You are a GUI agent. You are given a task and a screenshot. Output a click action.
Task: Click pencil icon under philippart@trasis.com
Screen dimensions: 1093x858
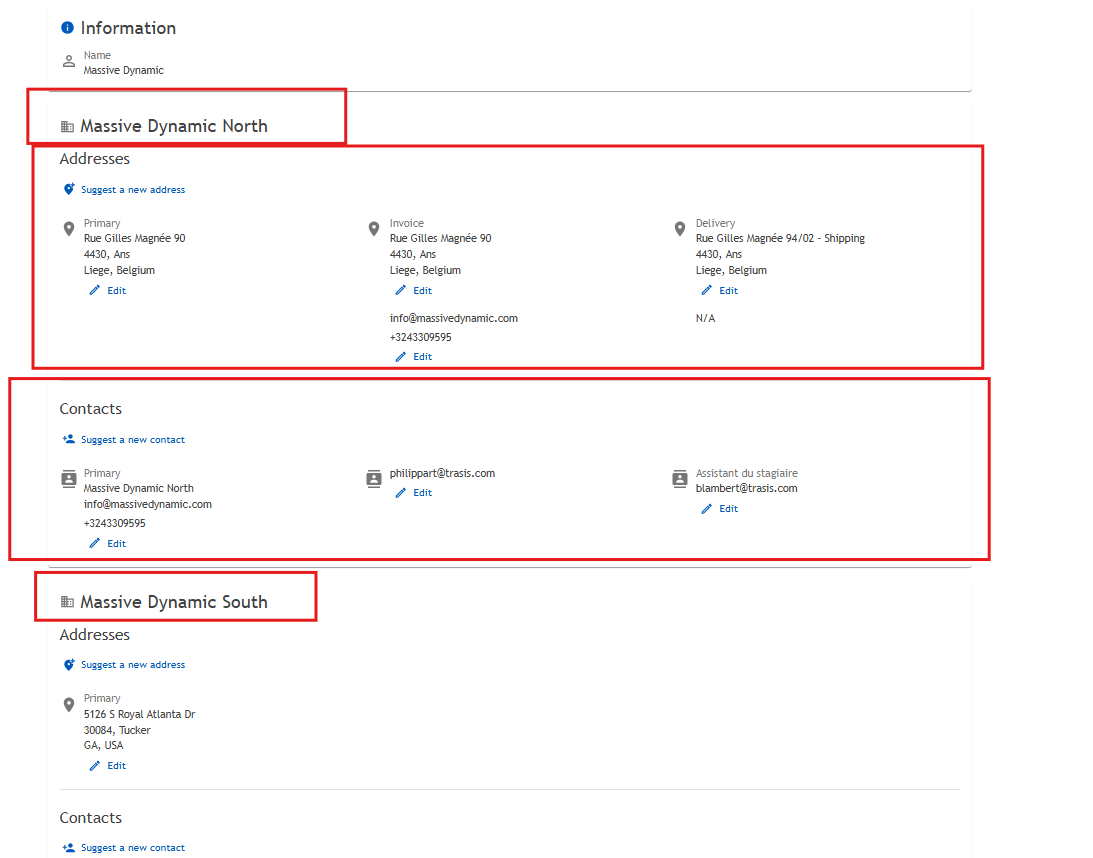pyautogui.click(x=400, y=493)
